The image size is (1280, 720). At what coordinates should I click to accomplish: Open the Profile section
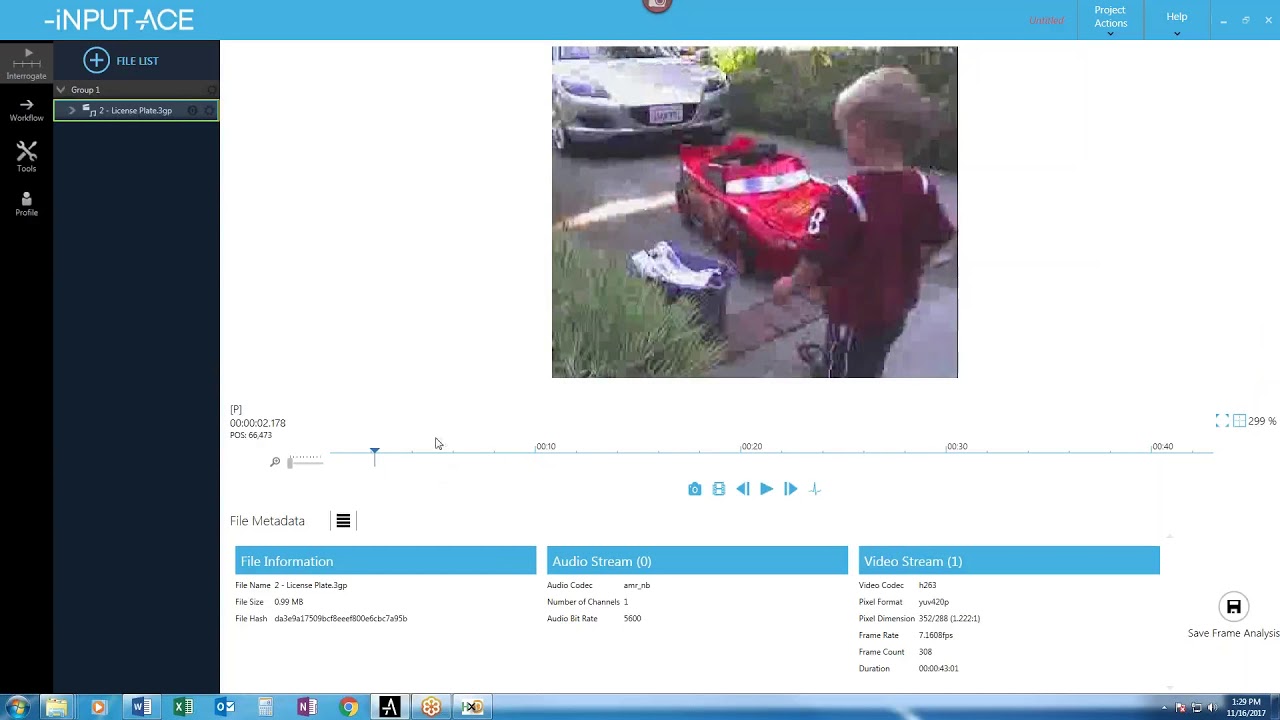pos(26,204)
